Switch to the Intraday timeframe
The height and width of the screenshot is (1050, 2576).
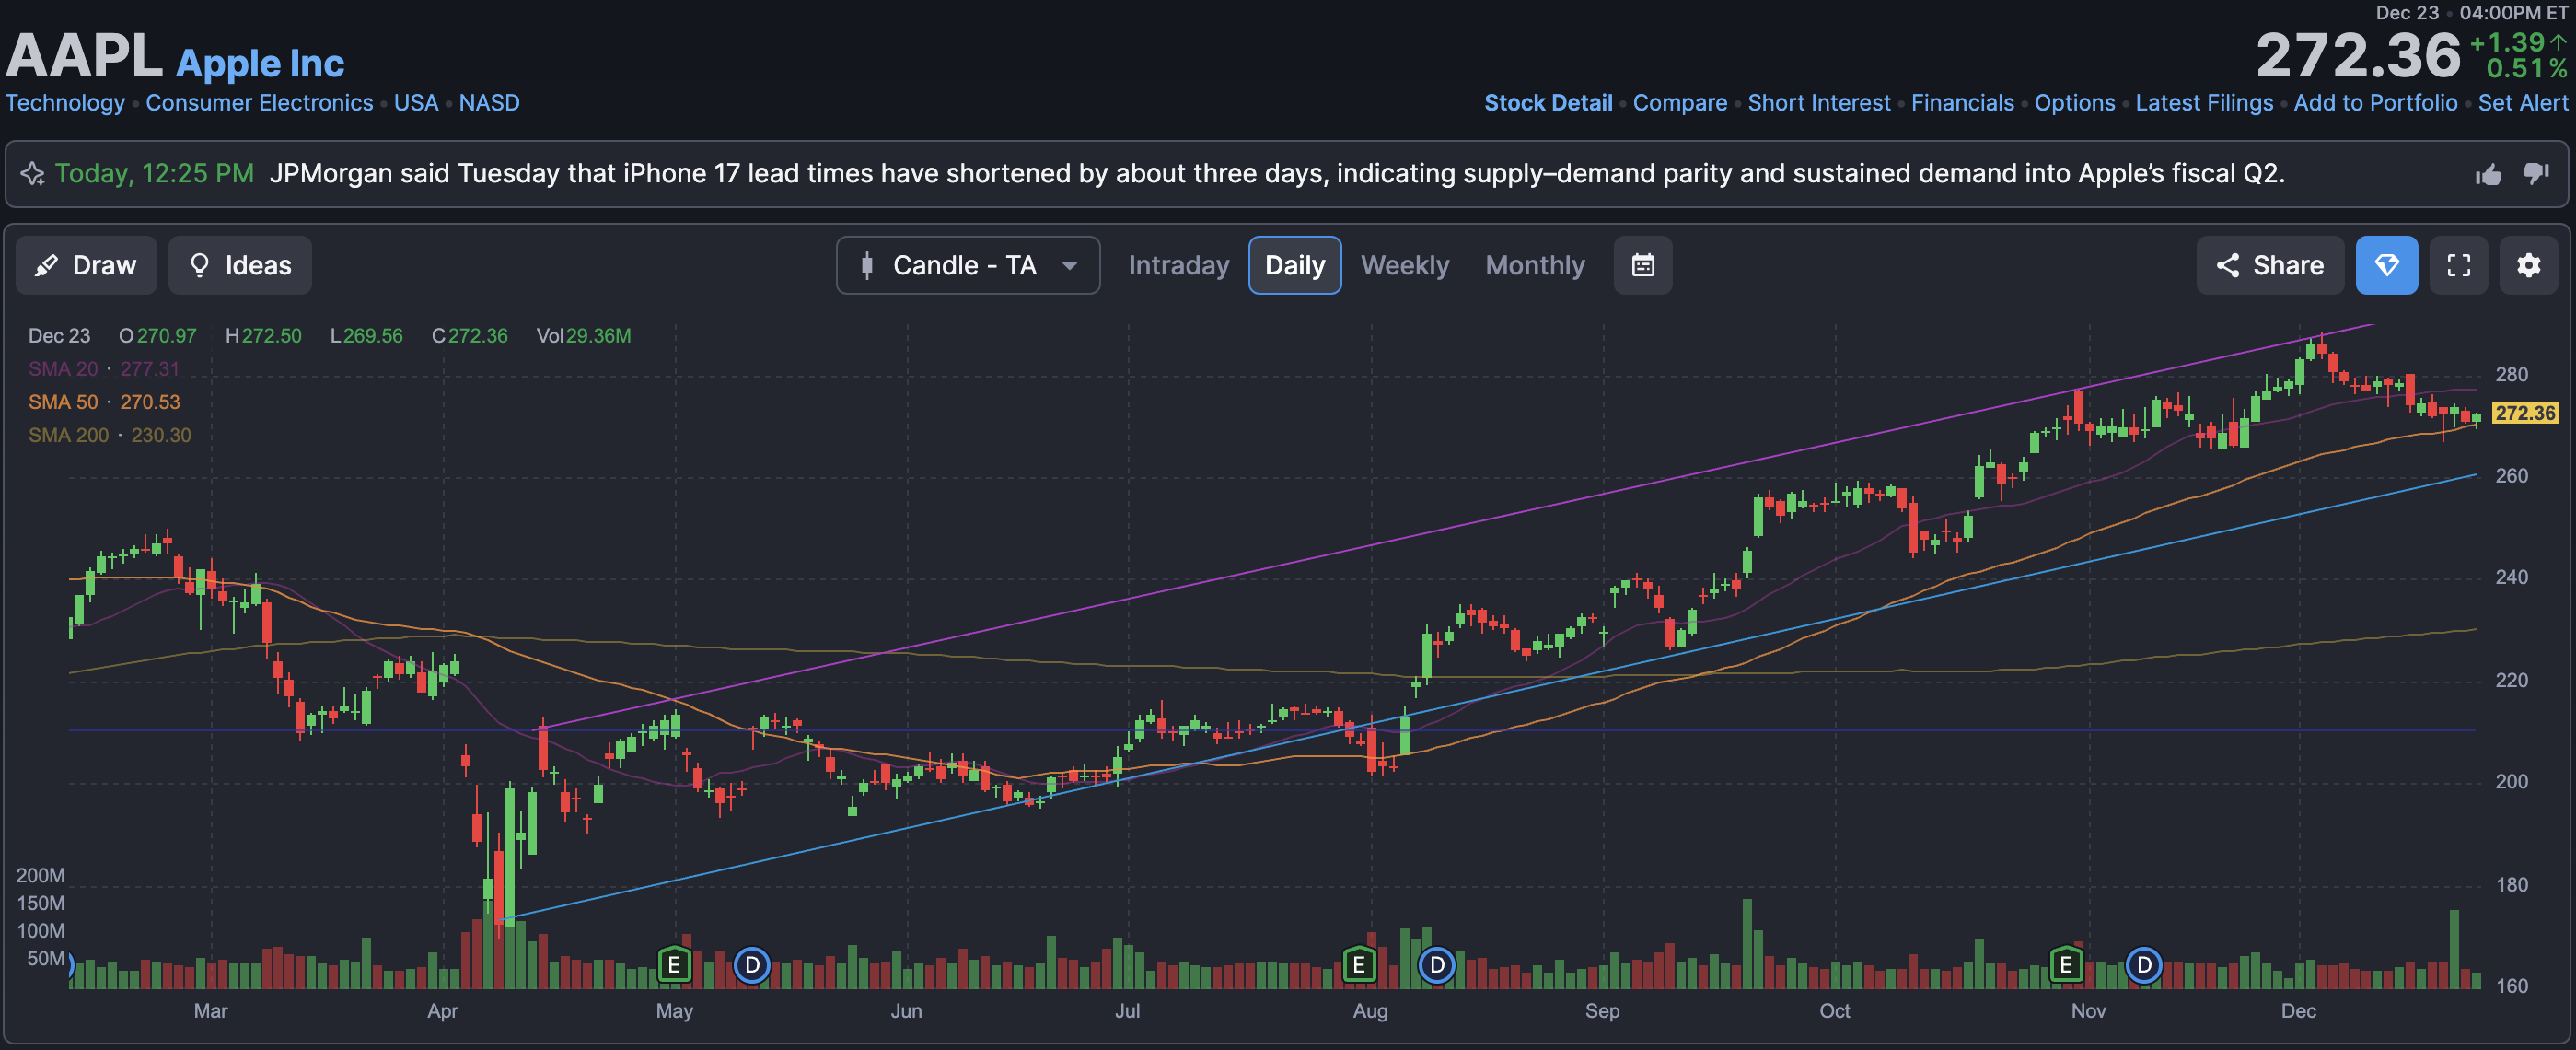1178,265
